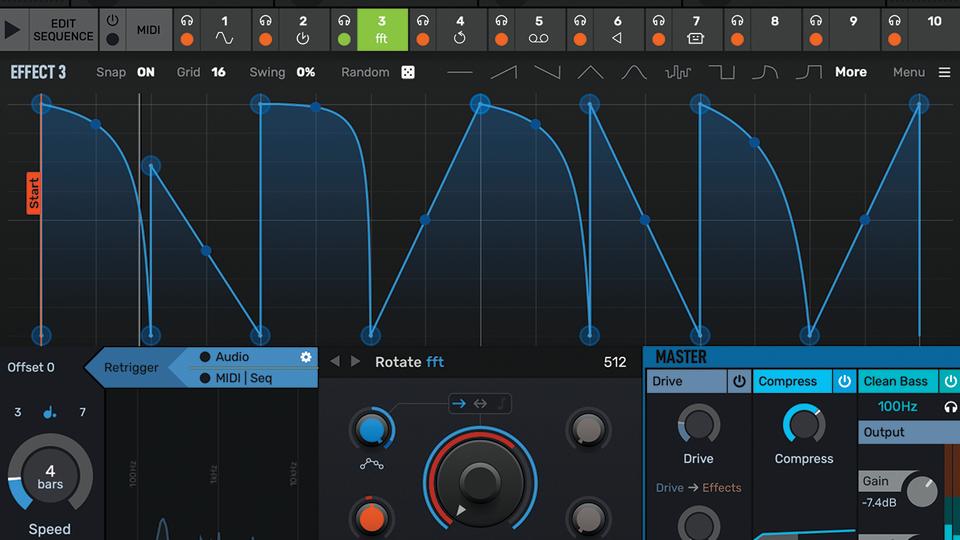
Task: Click headphone solo icon for effect 1
Action: (186, 21)
